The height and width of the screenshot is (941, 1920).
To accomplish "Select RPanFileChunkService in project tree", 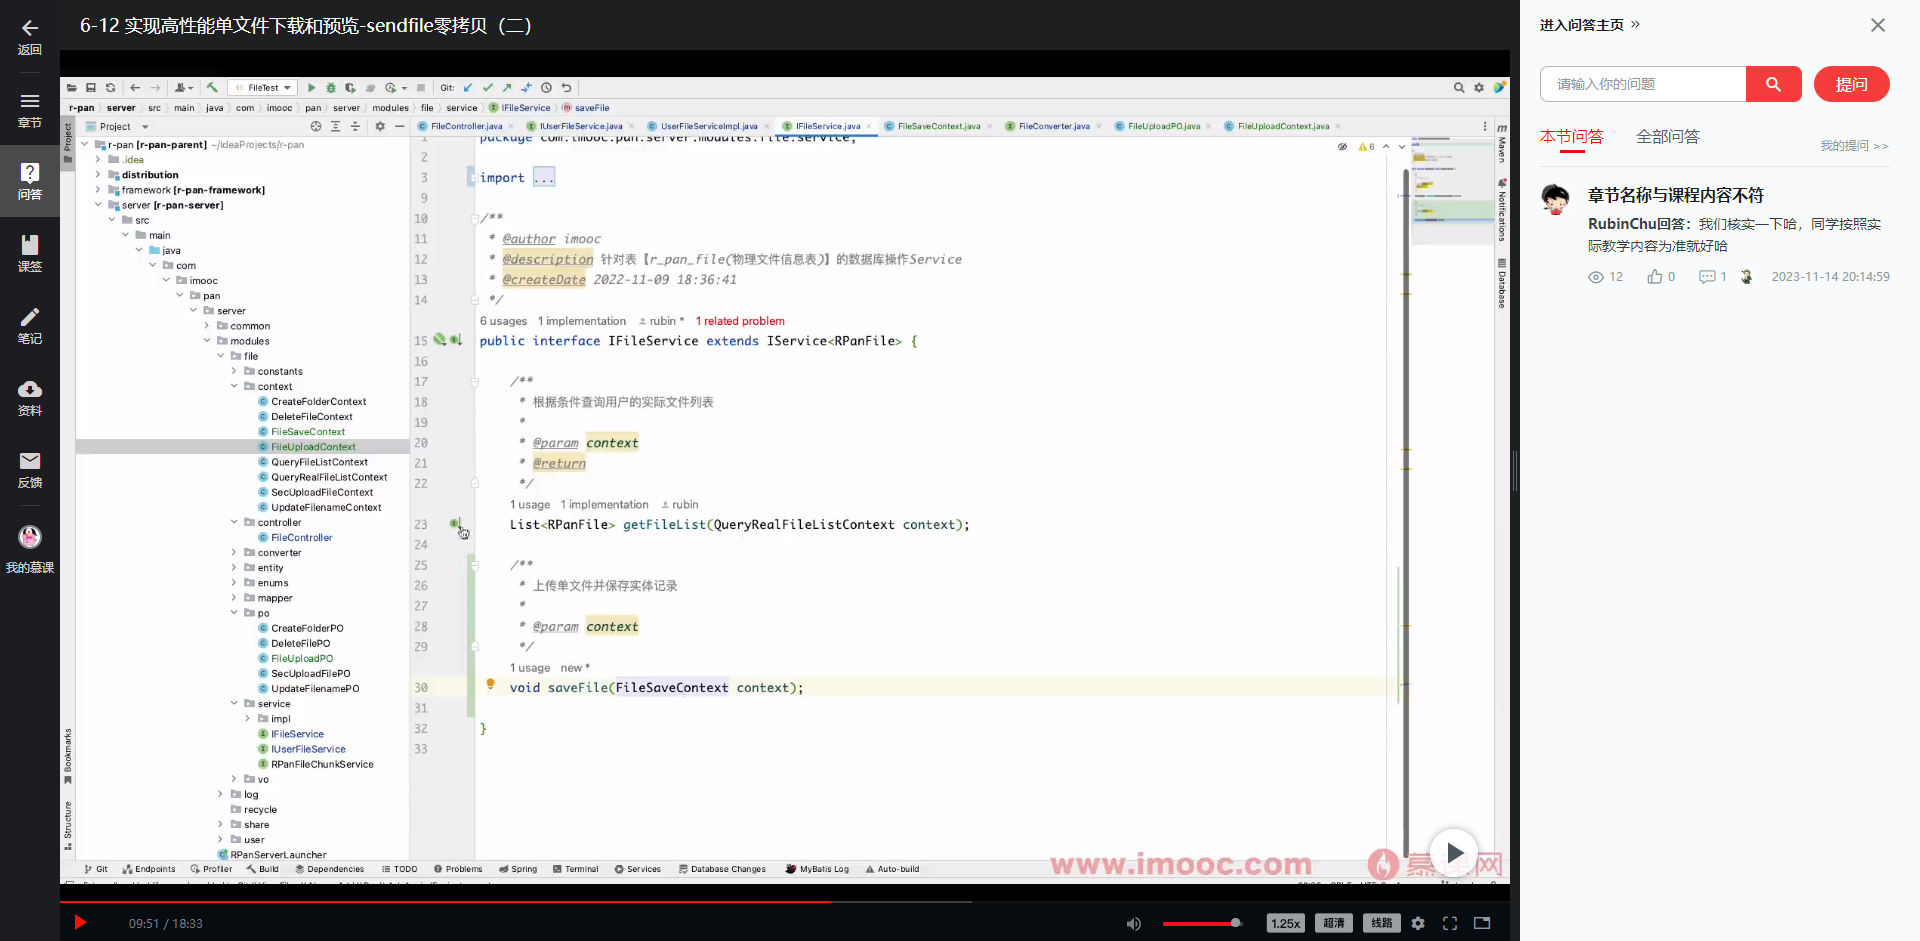I will (322, 764).
